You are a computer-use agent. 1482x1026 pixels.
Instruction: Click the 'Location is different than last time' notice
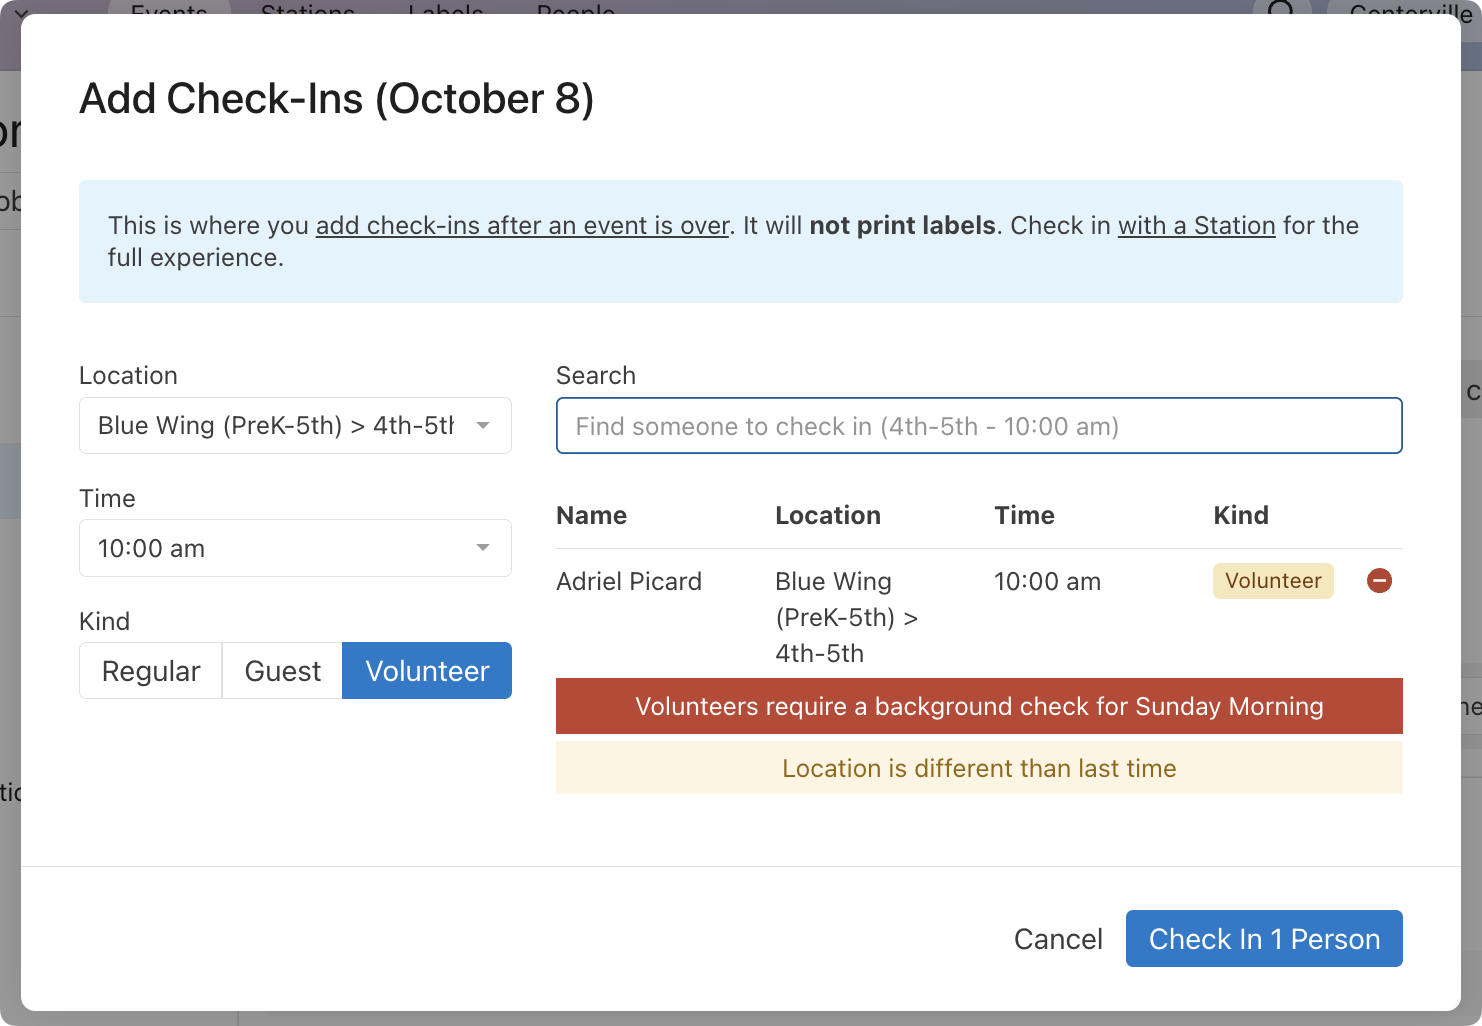tap(978, 768)
